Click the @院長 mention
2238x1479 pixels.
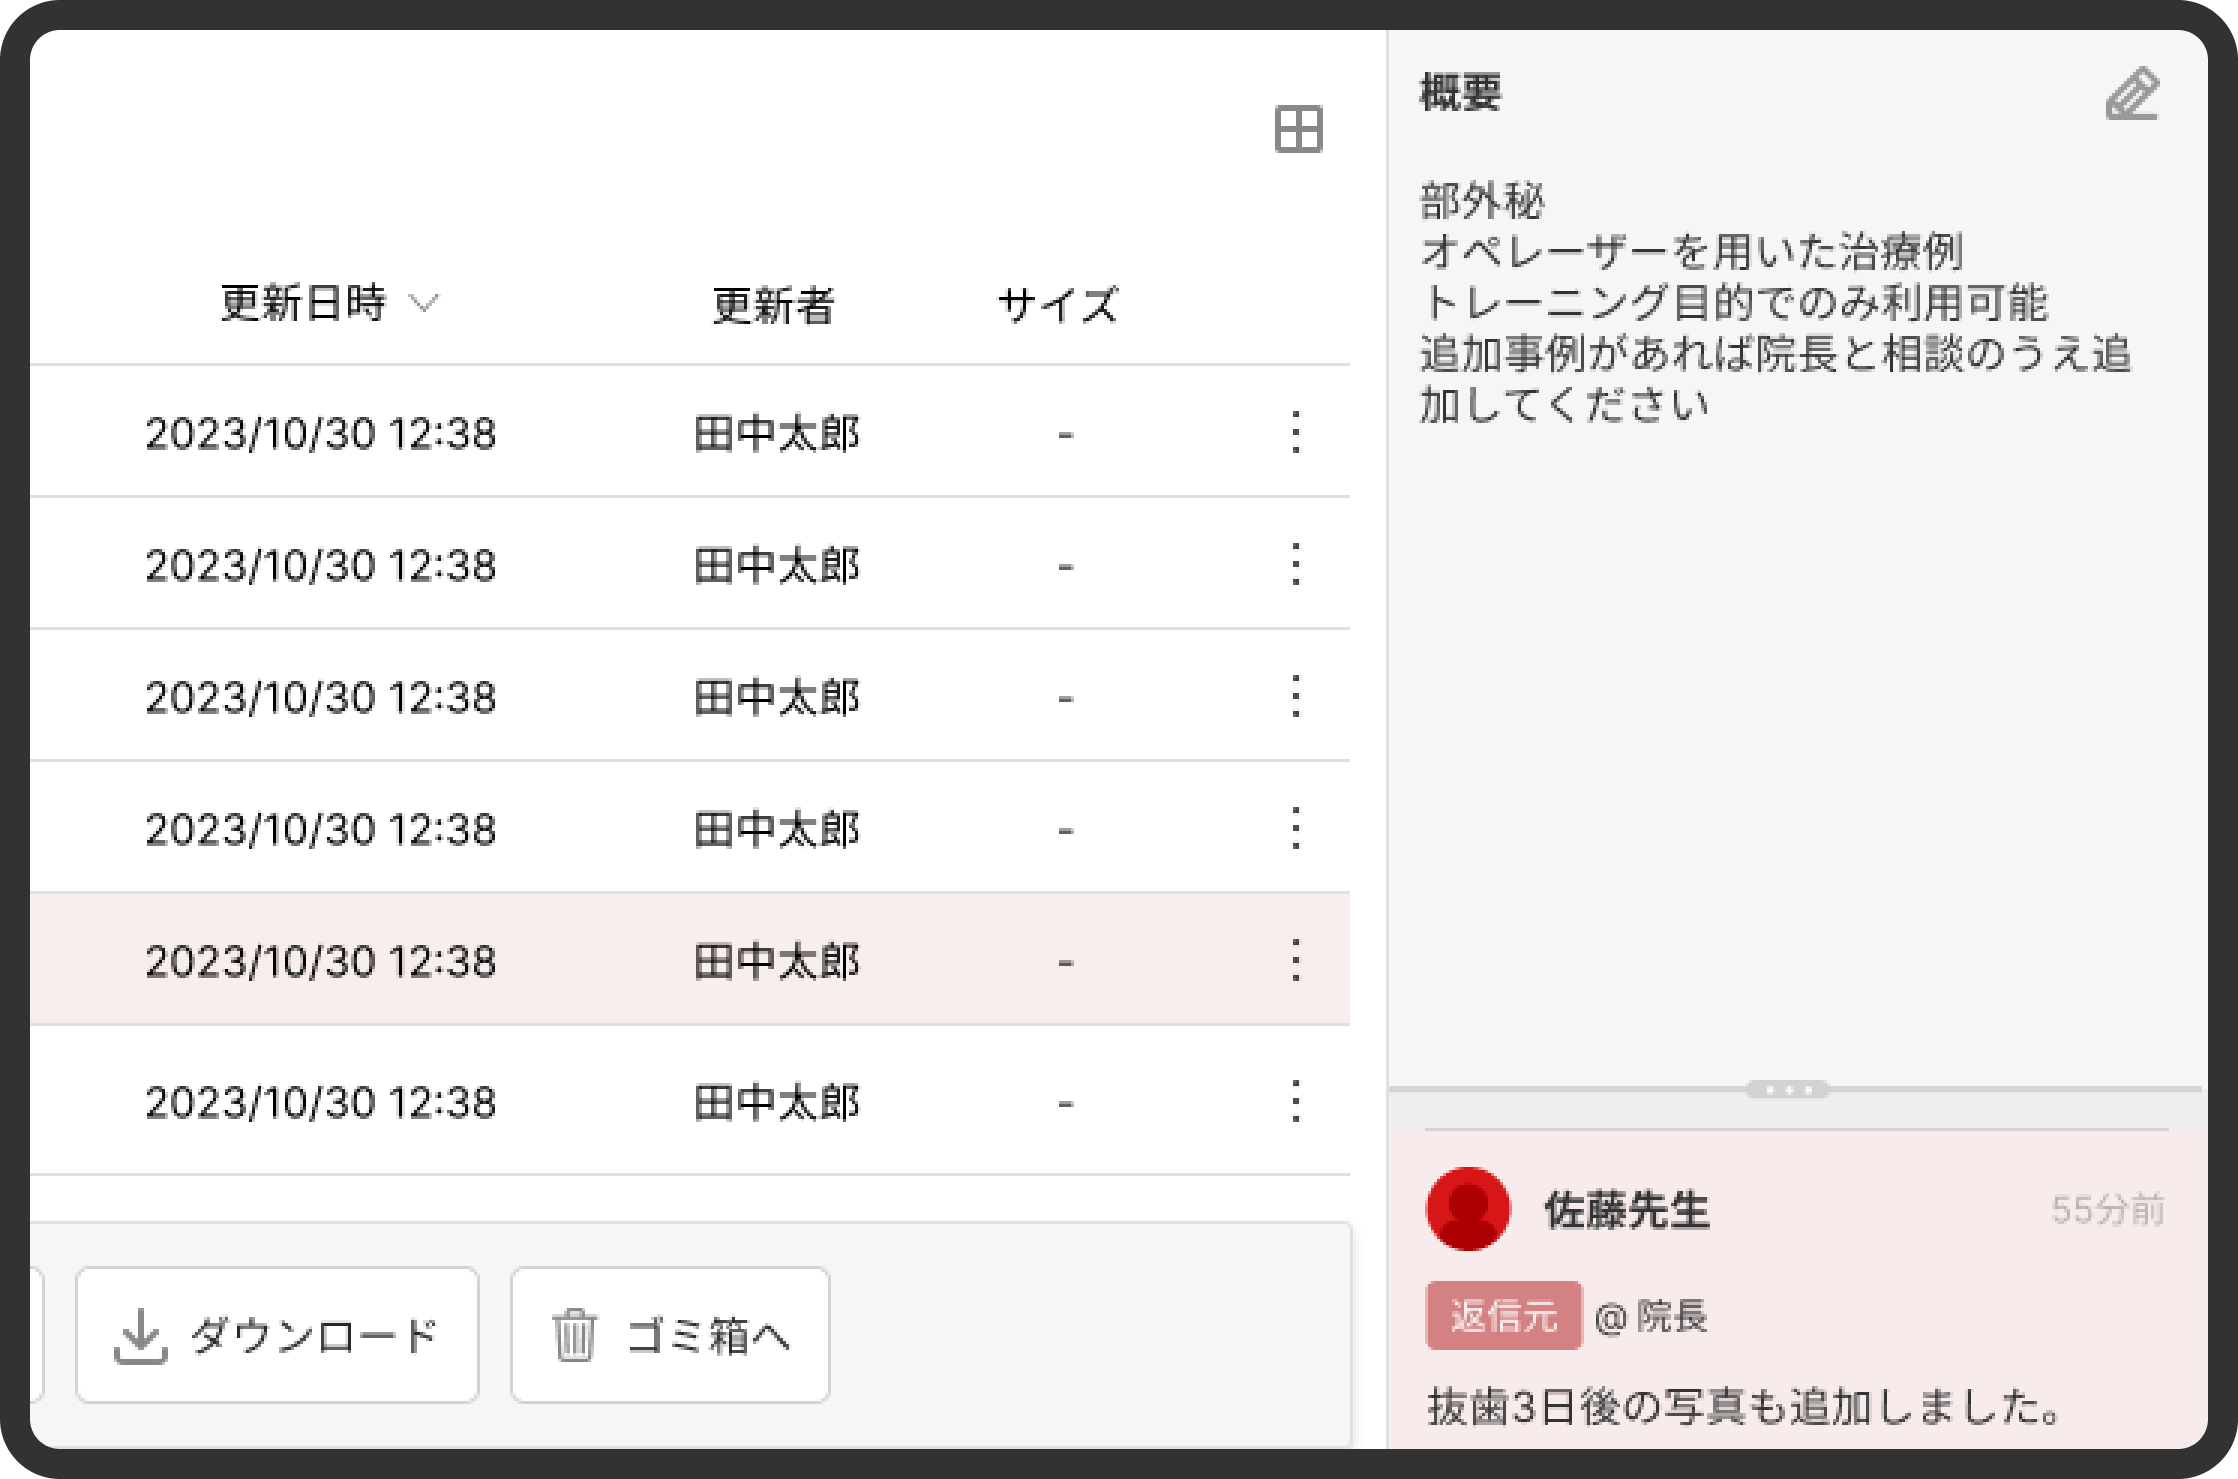pyautogui.click(x=1651, y=1316)
